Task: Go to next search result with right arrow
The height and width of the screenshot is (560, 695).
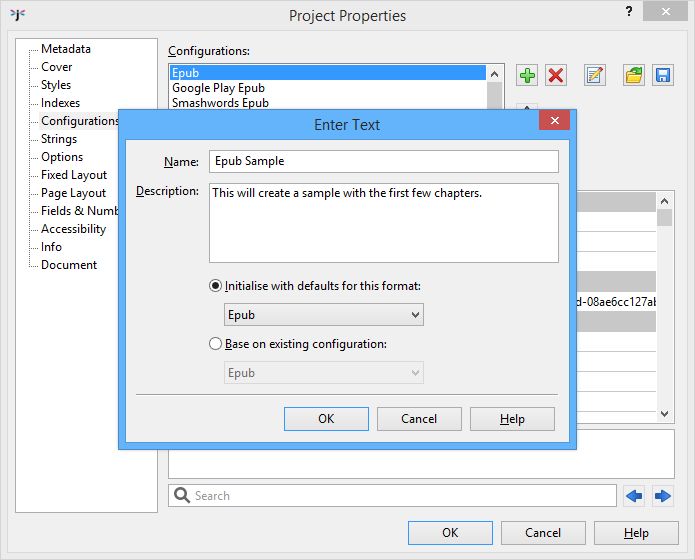Action: [662, 495]
